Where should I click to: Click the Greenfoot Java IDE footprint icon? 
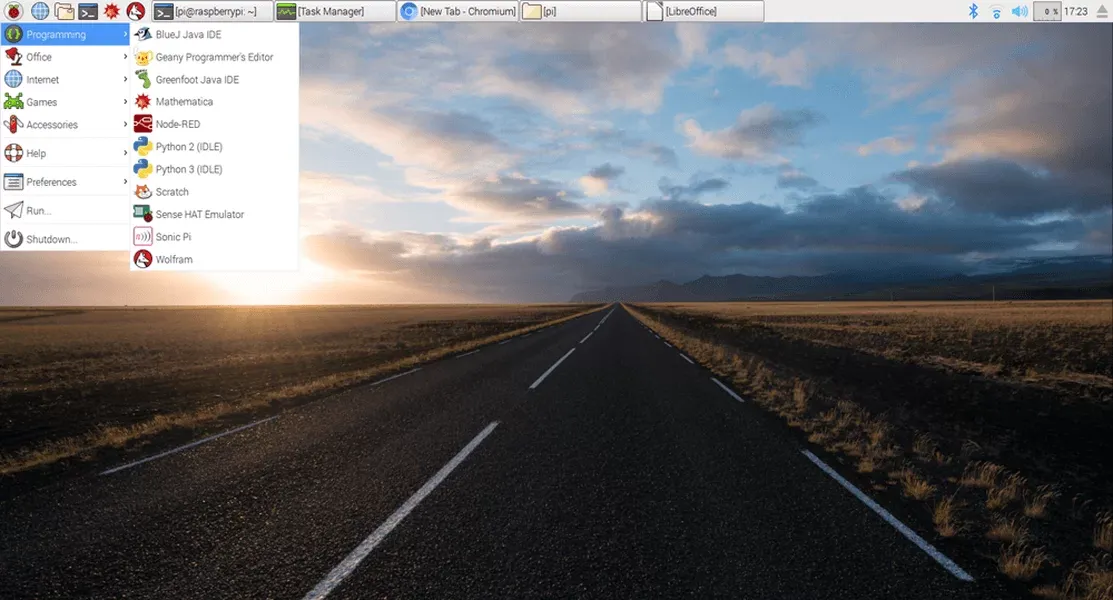click(143, 80)
